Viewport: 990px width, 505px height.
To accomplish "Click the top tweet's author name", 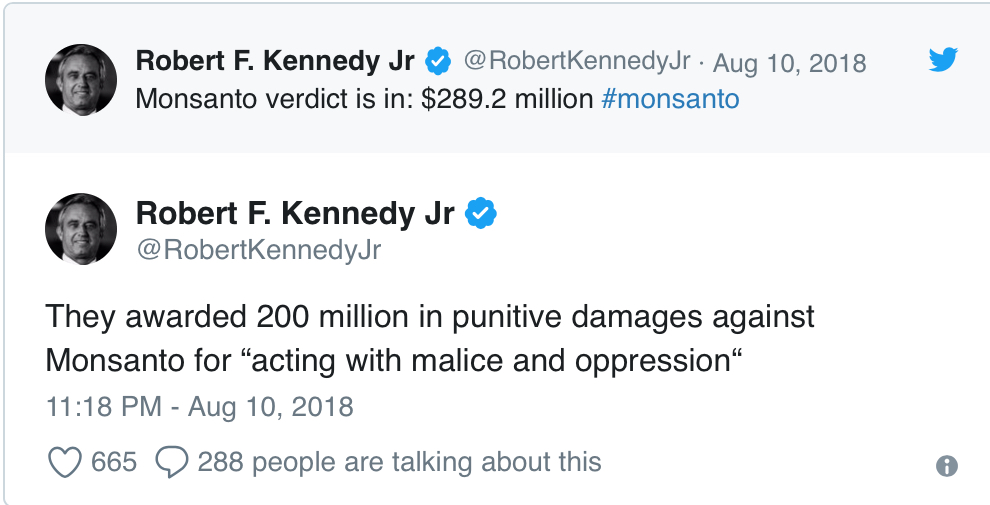I will 275,61.
